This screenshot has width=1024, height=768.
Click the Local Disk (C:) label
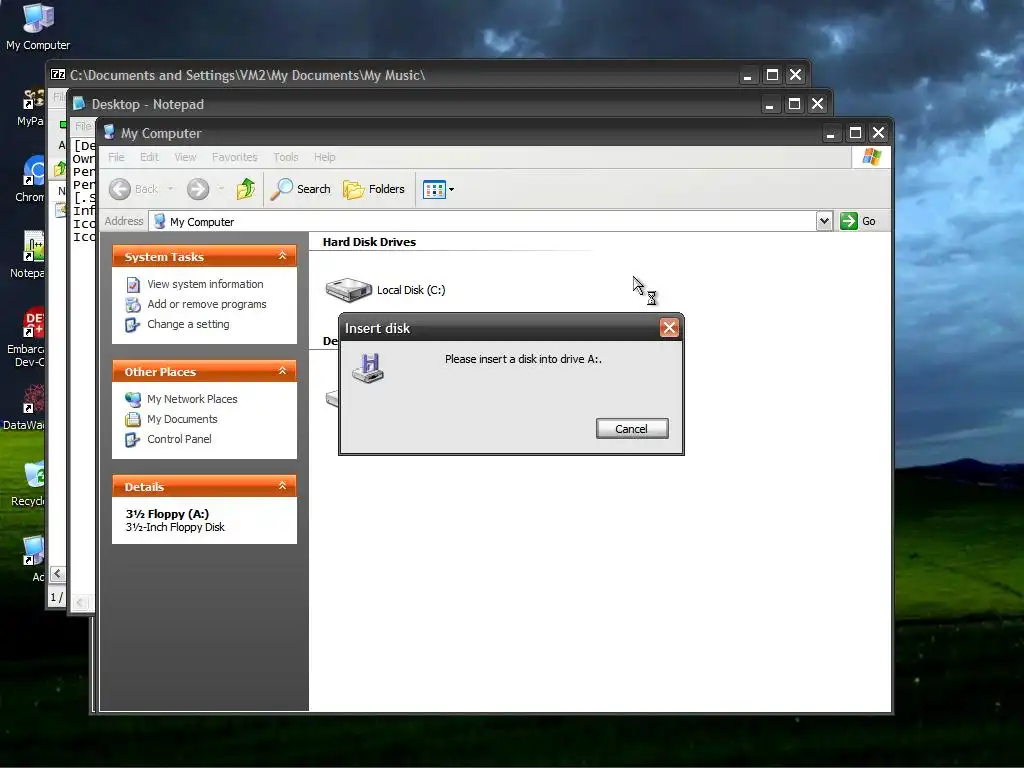coord(411,290)
